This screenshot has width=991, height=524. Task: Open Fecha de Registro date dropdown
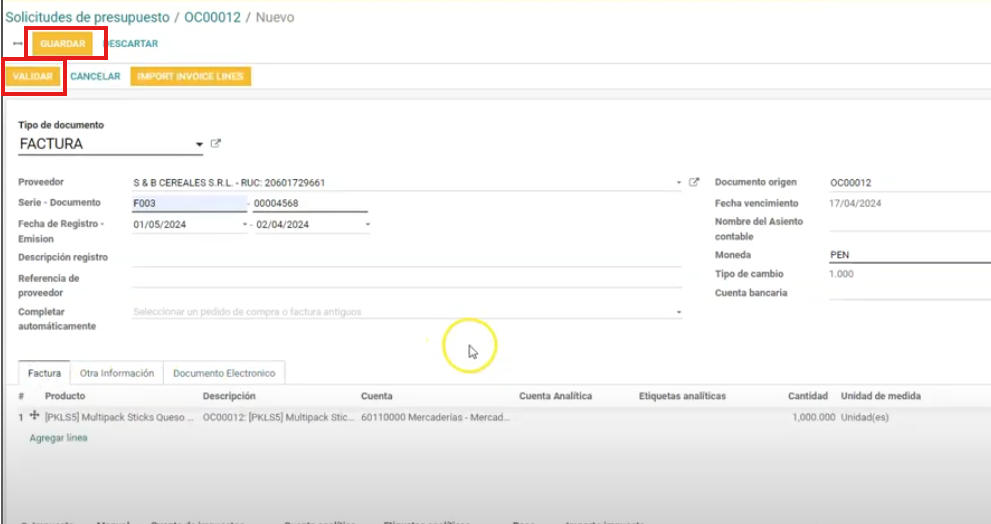(243, 225)
